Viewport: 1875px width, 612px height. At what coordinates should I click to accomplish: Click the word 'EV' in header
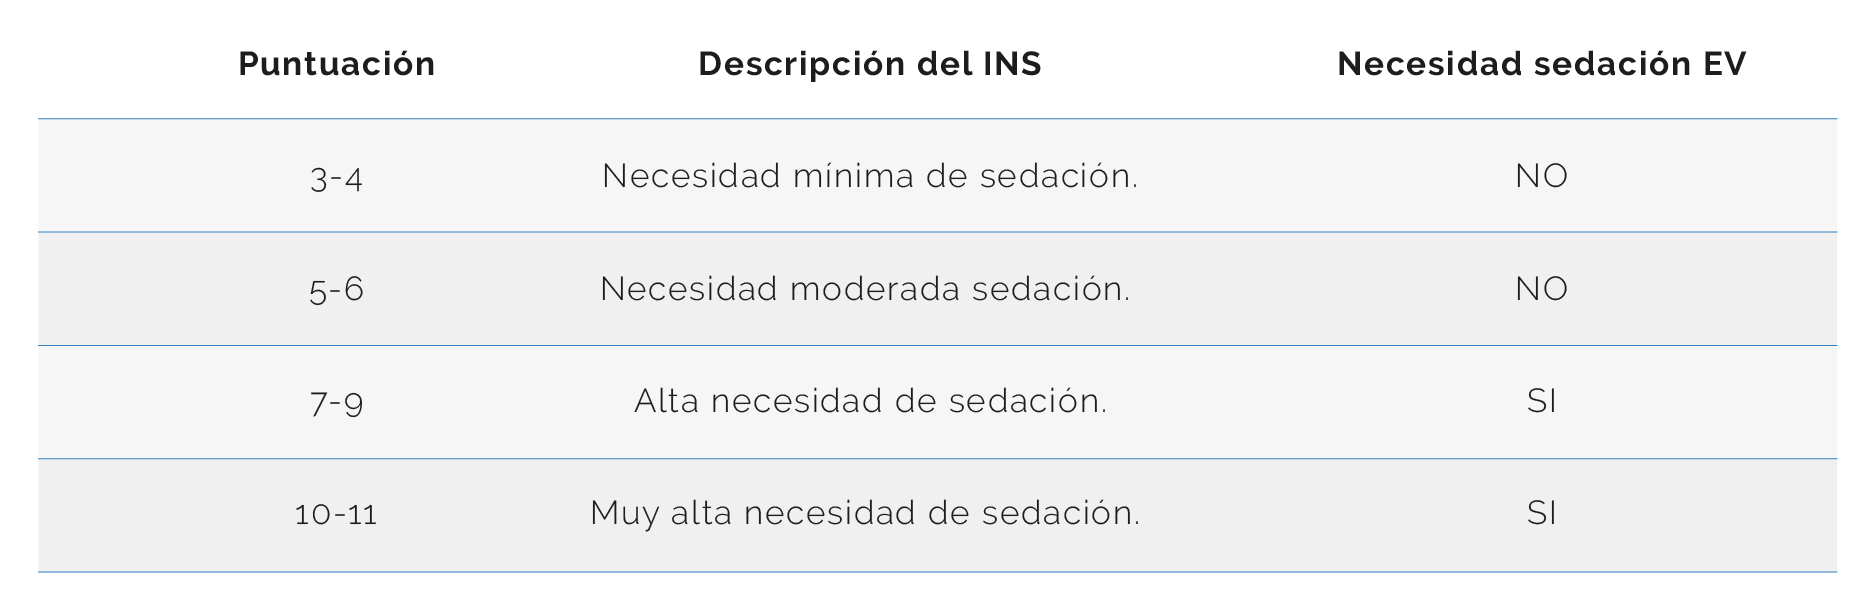tap(1725, 64)
